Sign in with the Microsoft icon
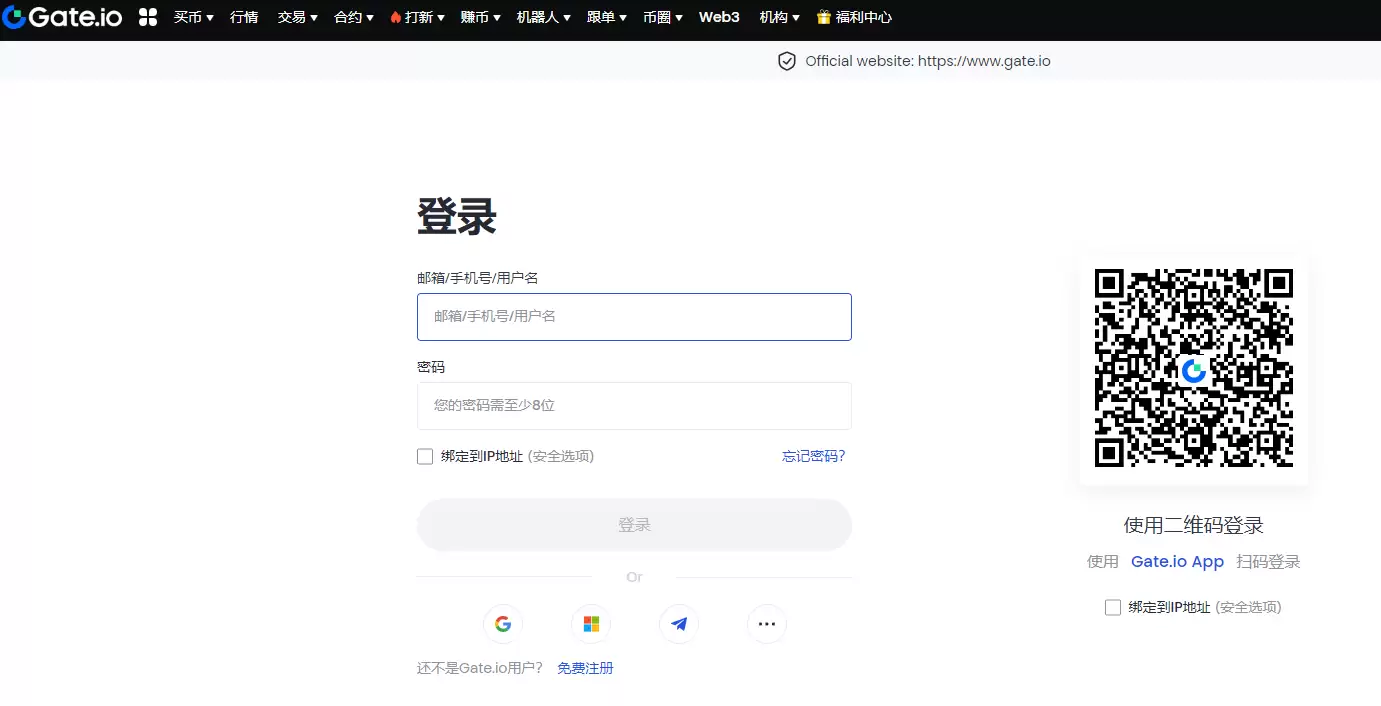 591,624
